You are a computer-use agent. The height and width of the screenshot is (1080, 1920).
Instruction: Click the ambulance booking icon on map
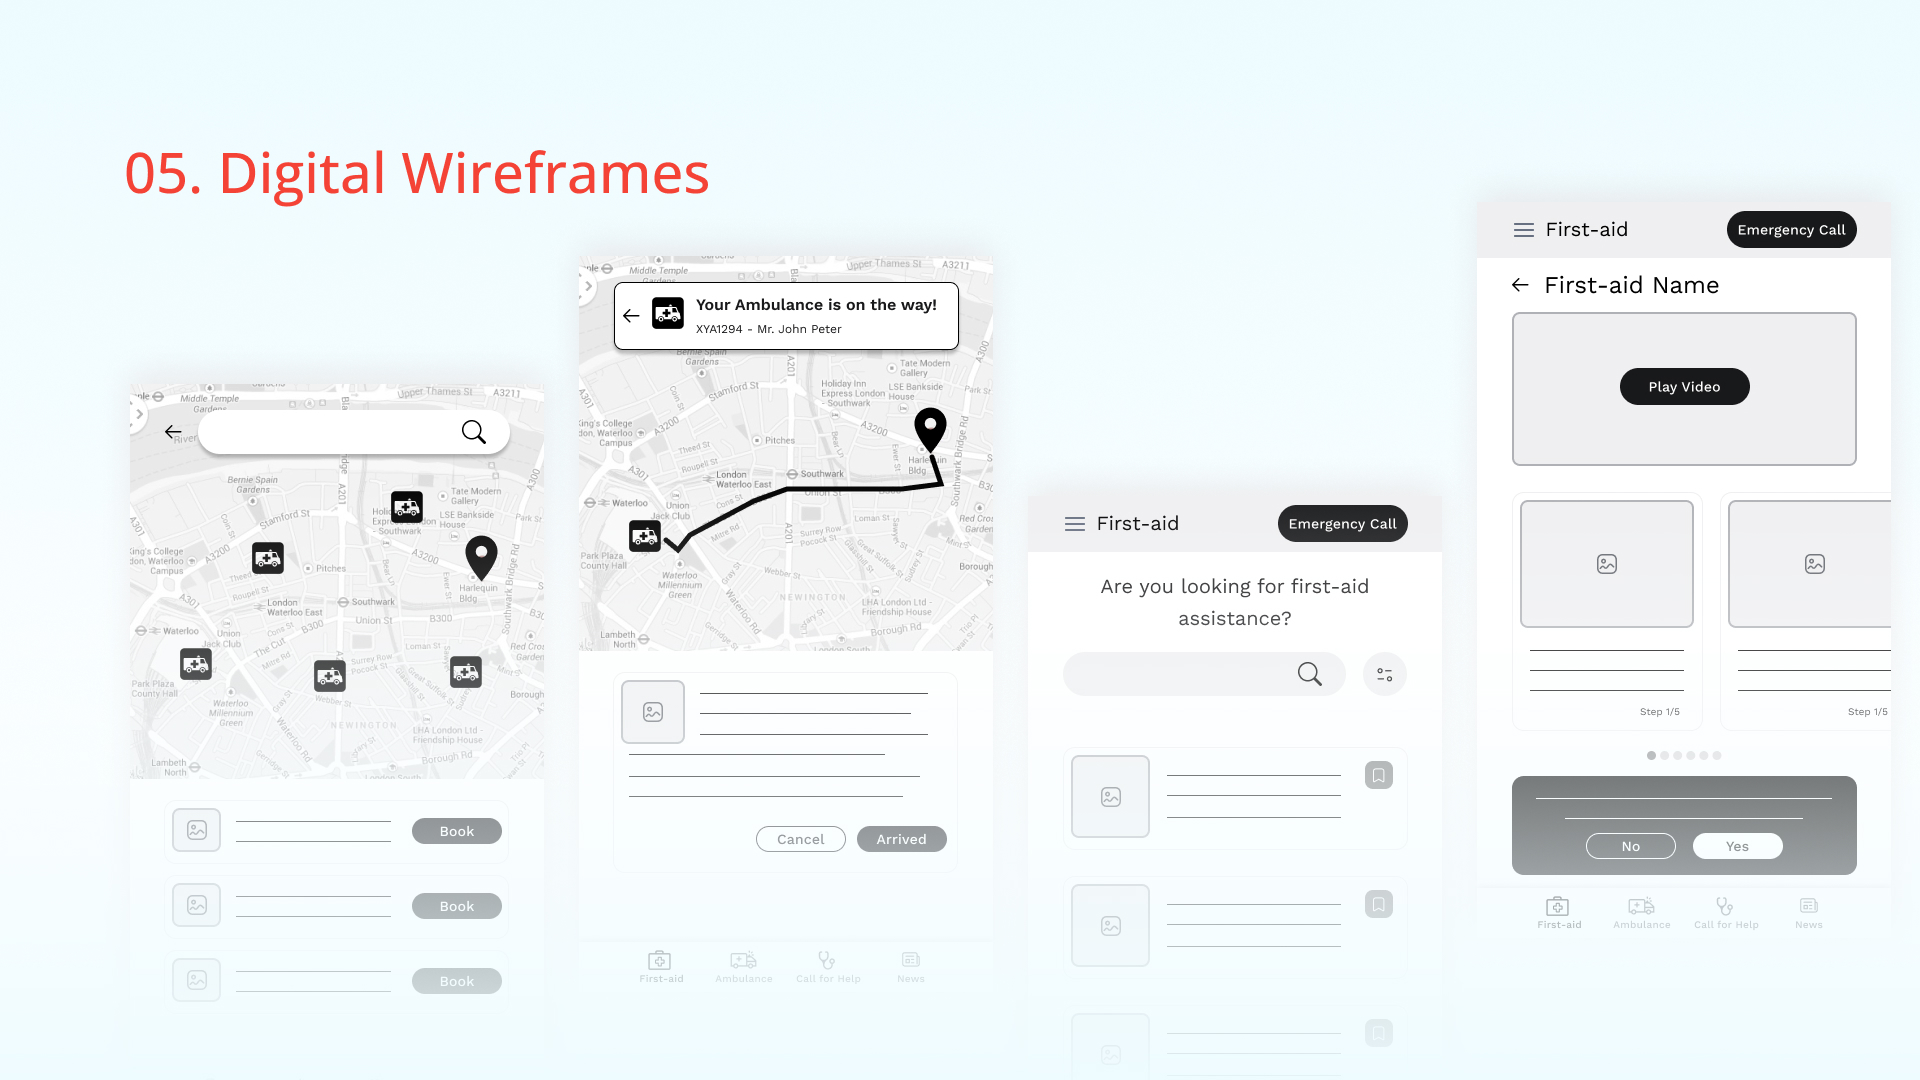[407, 506]
